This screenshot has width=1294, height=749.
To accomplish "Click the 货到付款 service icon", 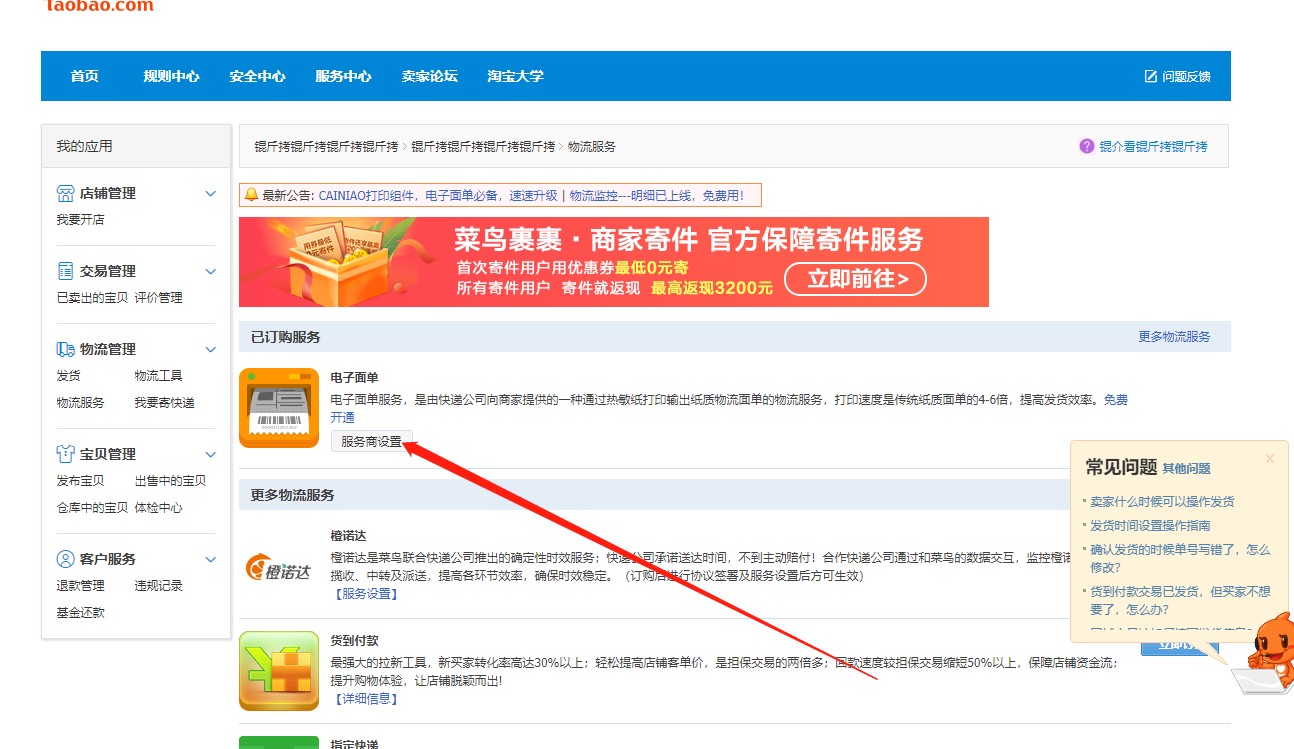I will point(279,671).
